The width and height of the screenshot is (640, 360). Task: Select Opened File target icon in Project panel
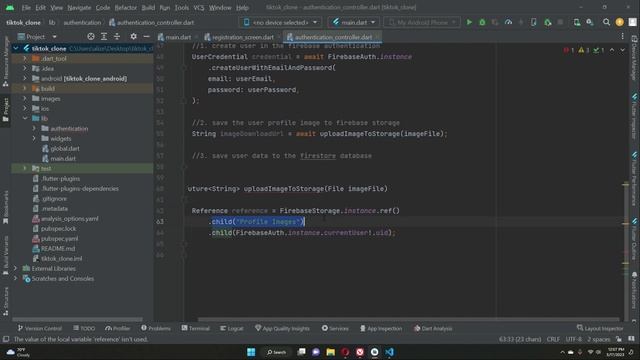(x=91, y=37)
